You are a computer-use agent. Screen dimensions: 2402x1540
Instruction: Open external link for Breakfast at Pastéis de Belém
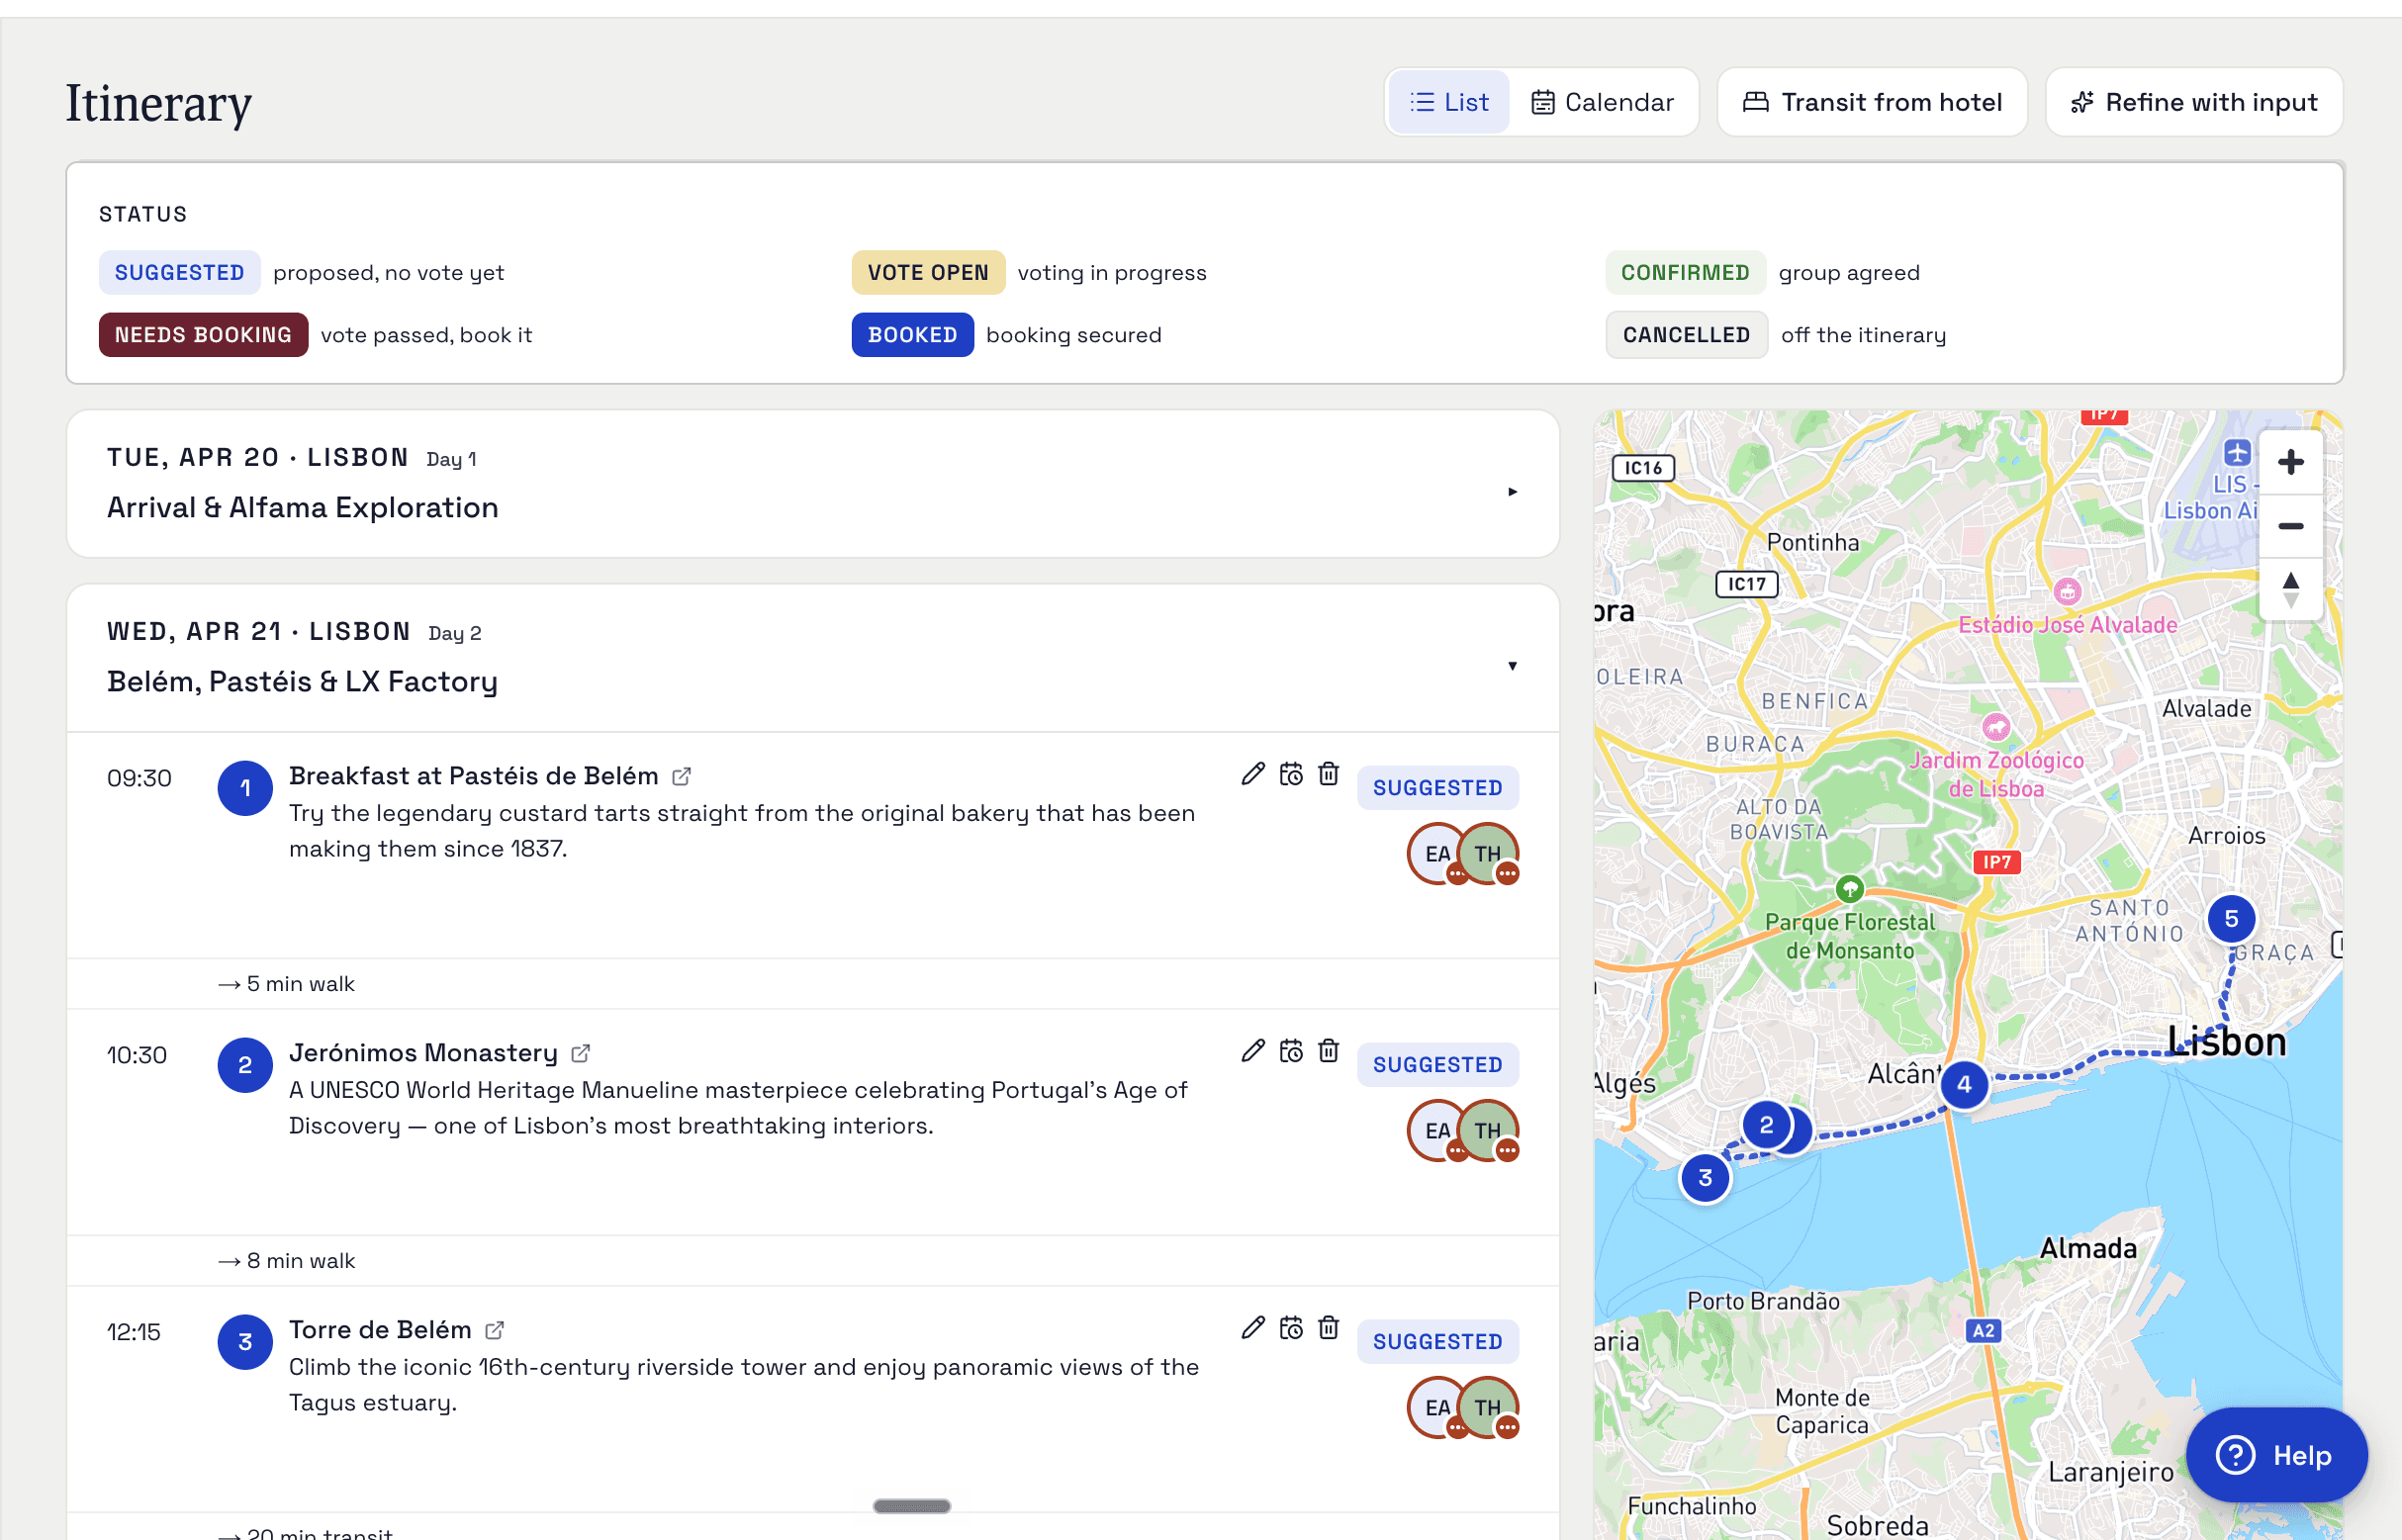[x=682, y=776]
